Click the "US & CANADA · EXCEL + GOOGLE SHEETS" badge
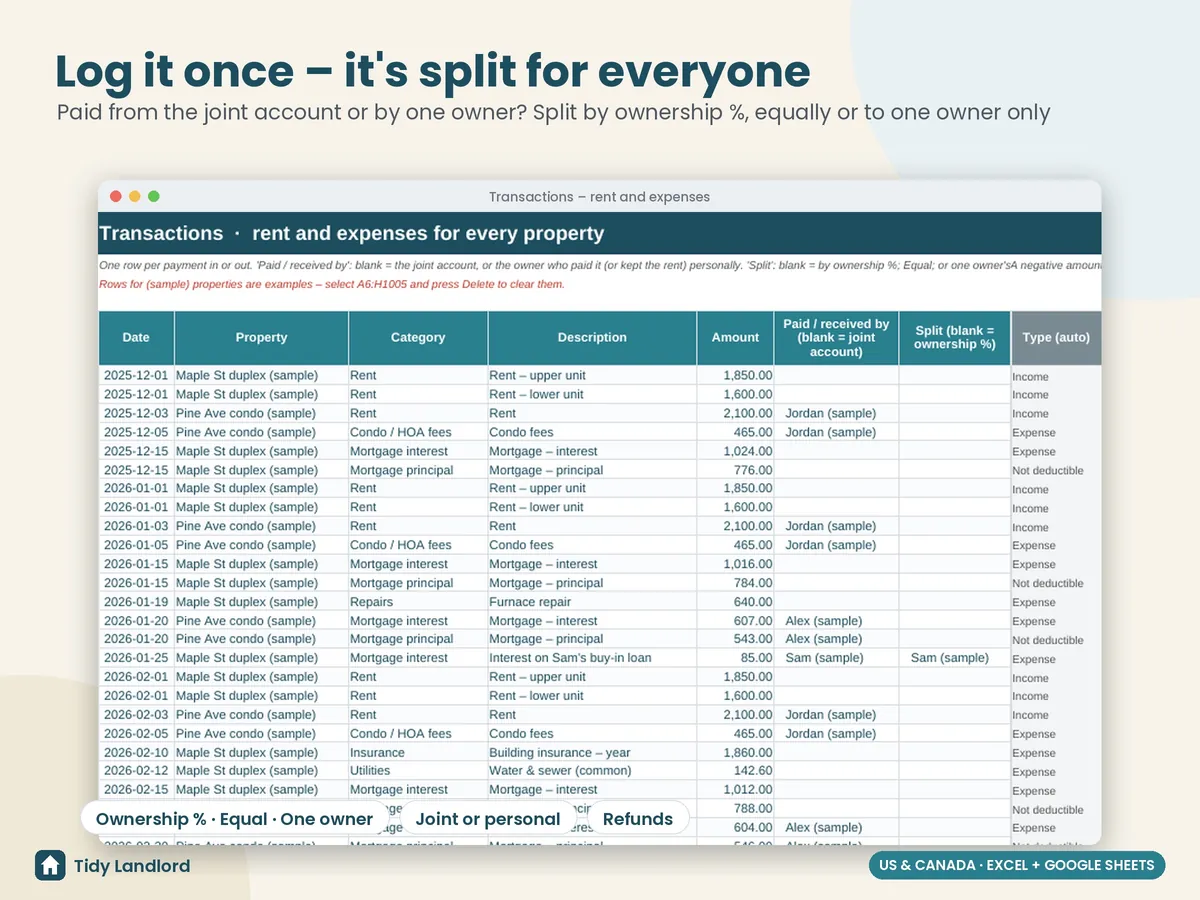This screenshot has width=1200, height=900. tap(1017, 865)
